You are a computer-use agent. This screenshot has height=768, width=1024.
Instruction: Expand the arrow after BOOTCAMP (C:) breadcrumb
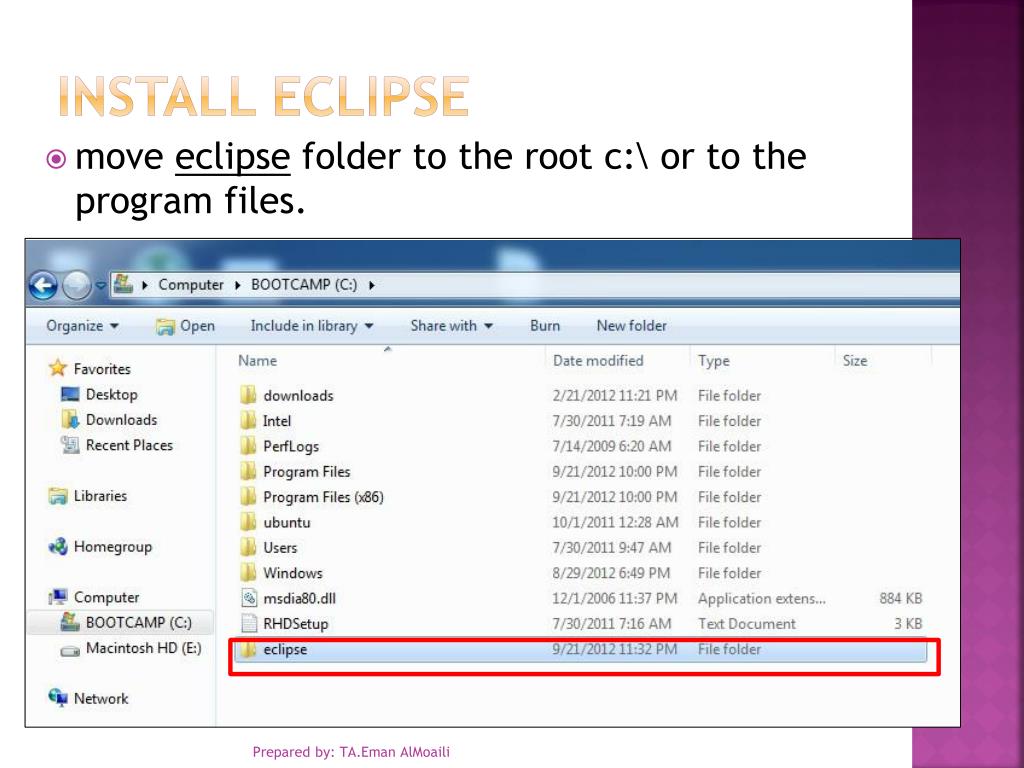tap(372, 285)
